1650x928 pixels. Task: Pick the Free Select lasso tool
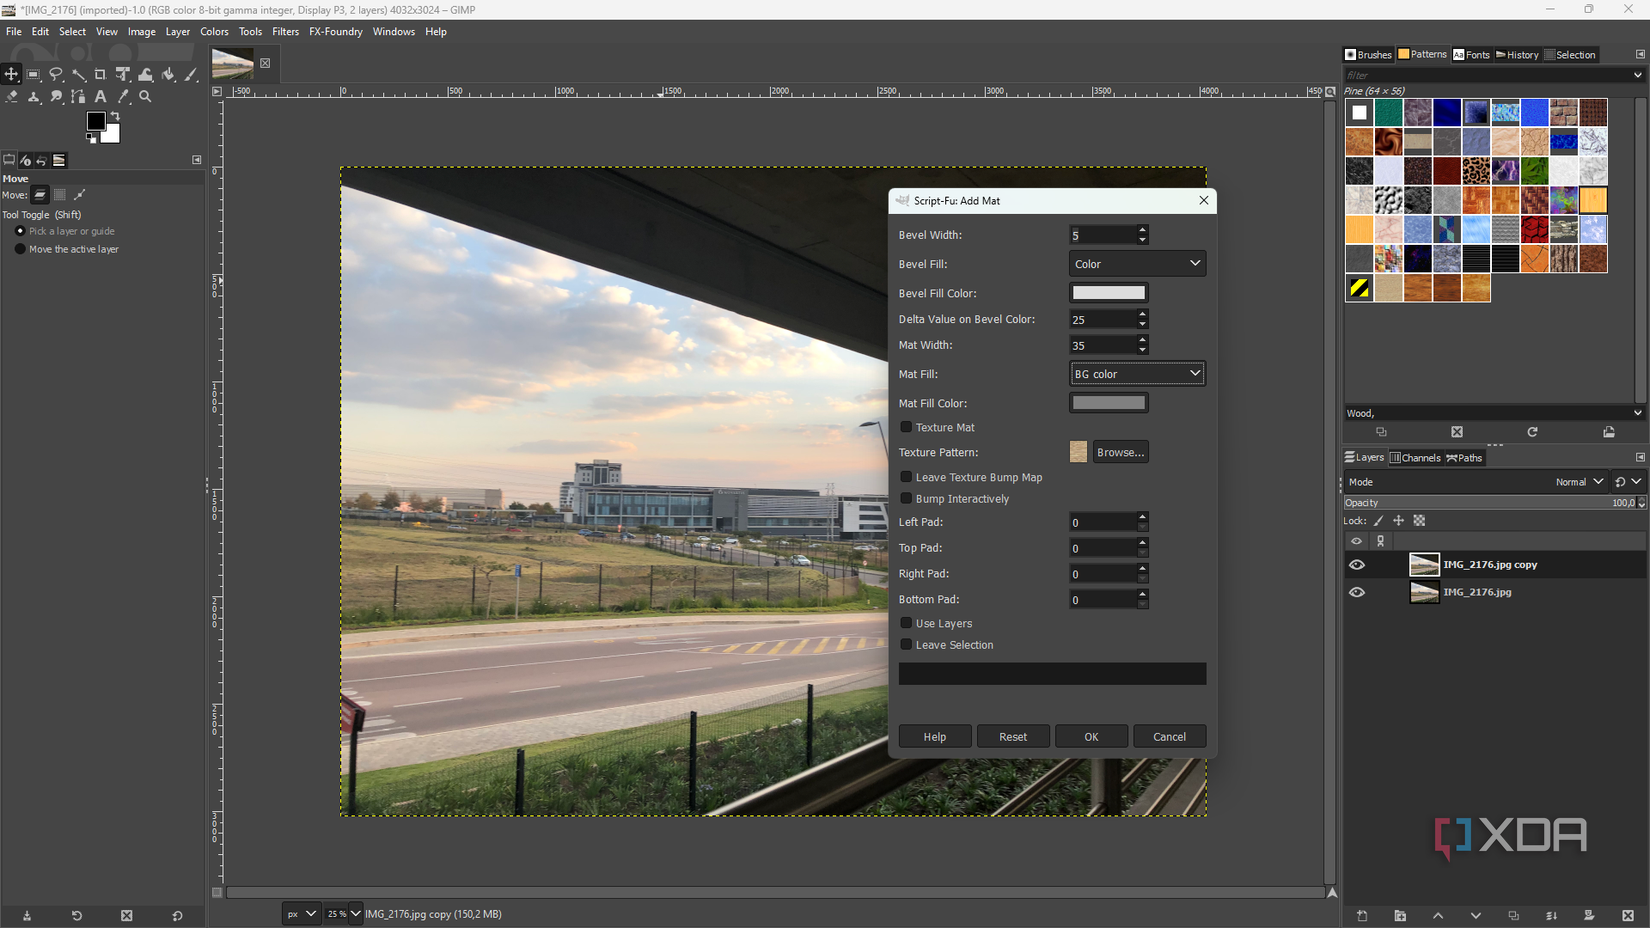point(56,75)
